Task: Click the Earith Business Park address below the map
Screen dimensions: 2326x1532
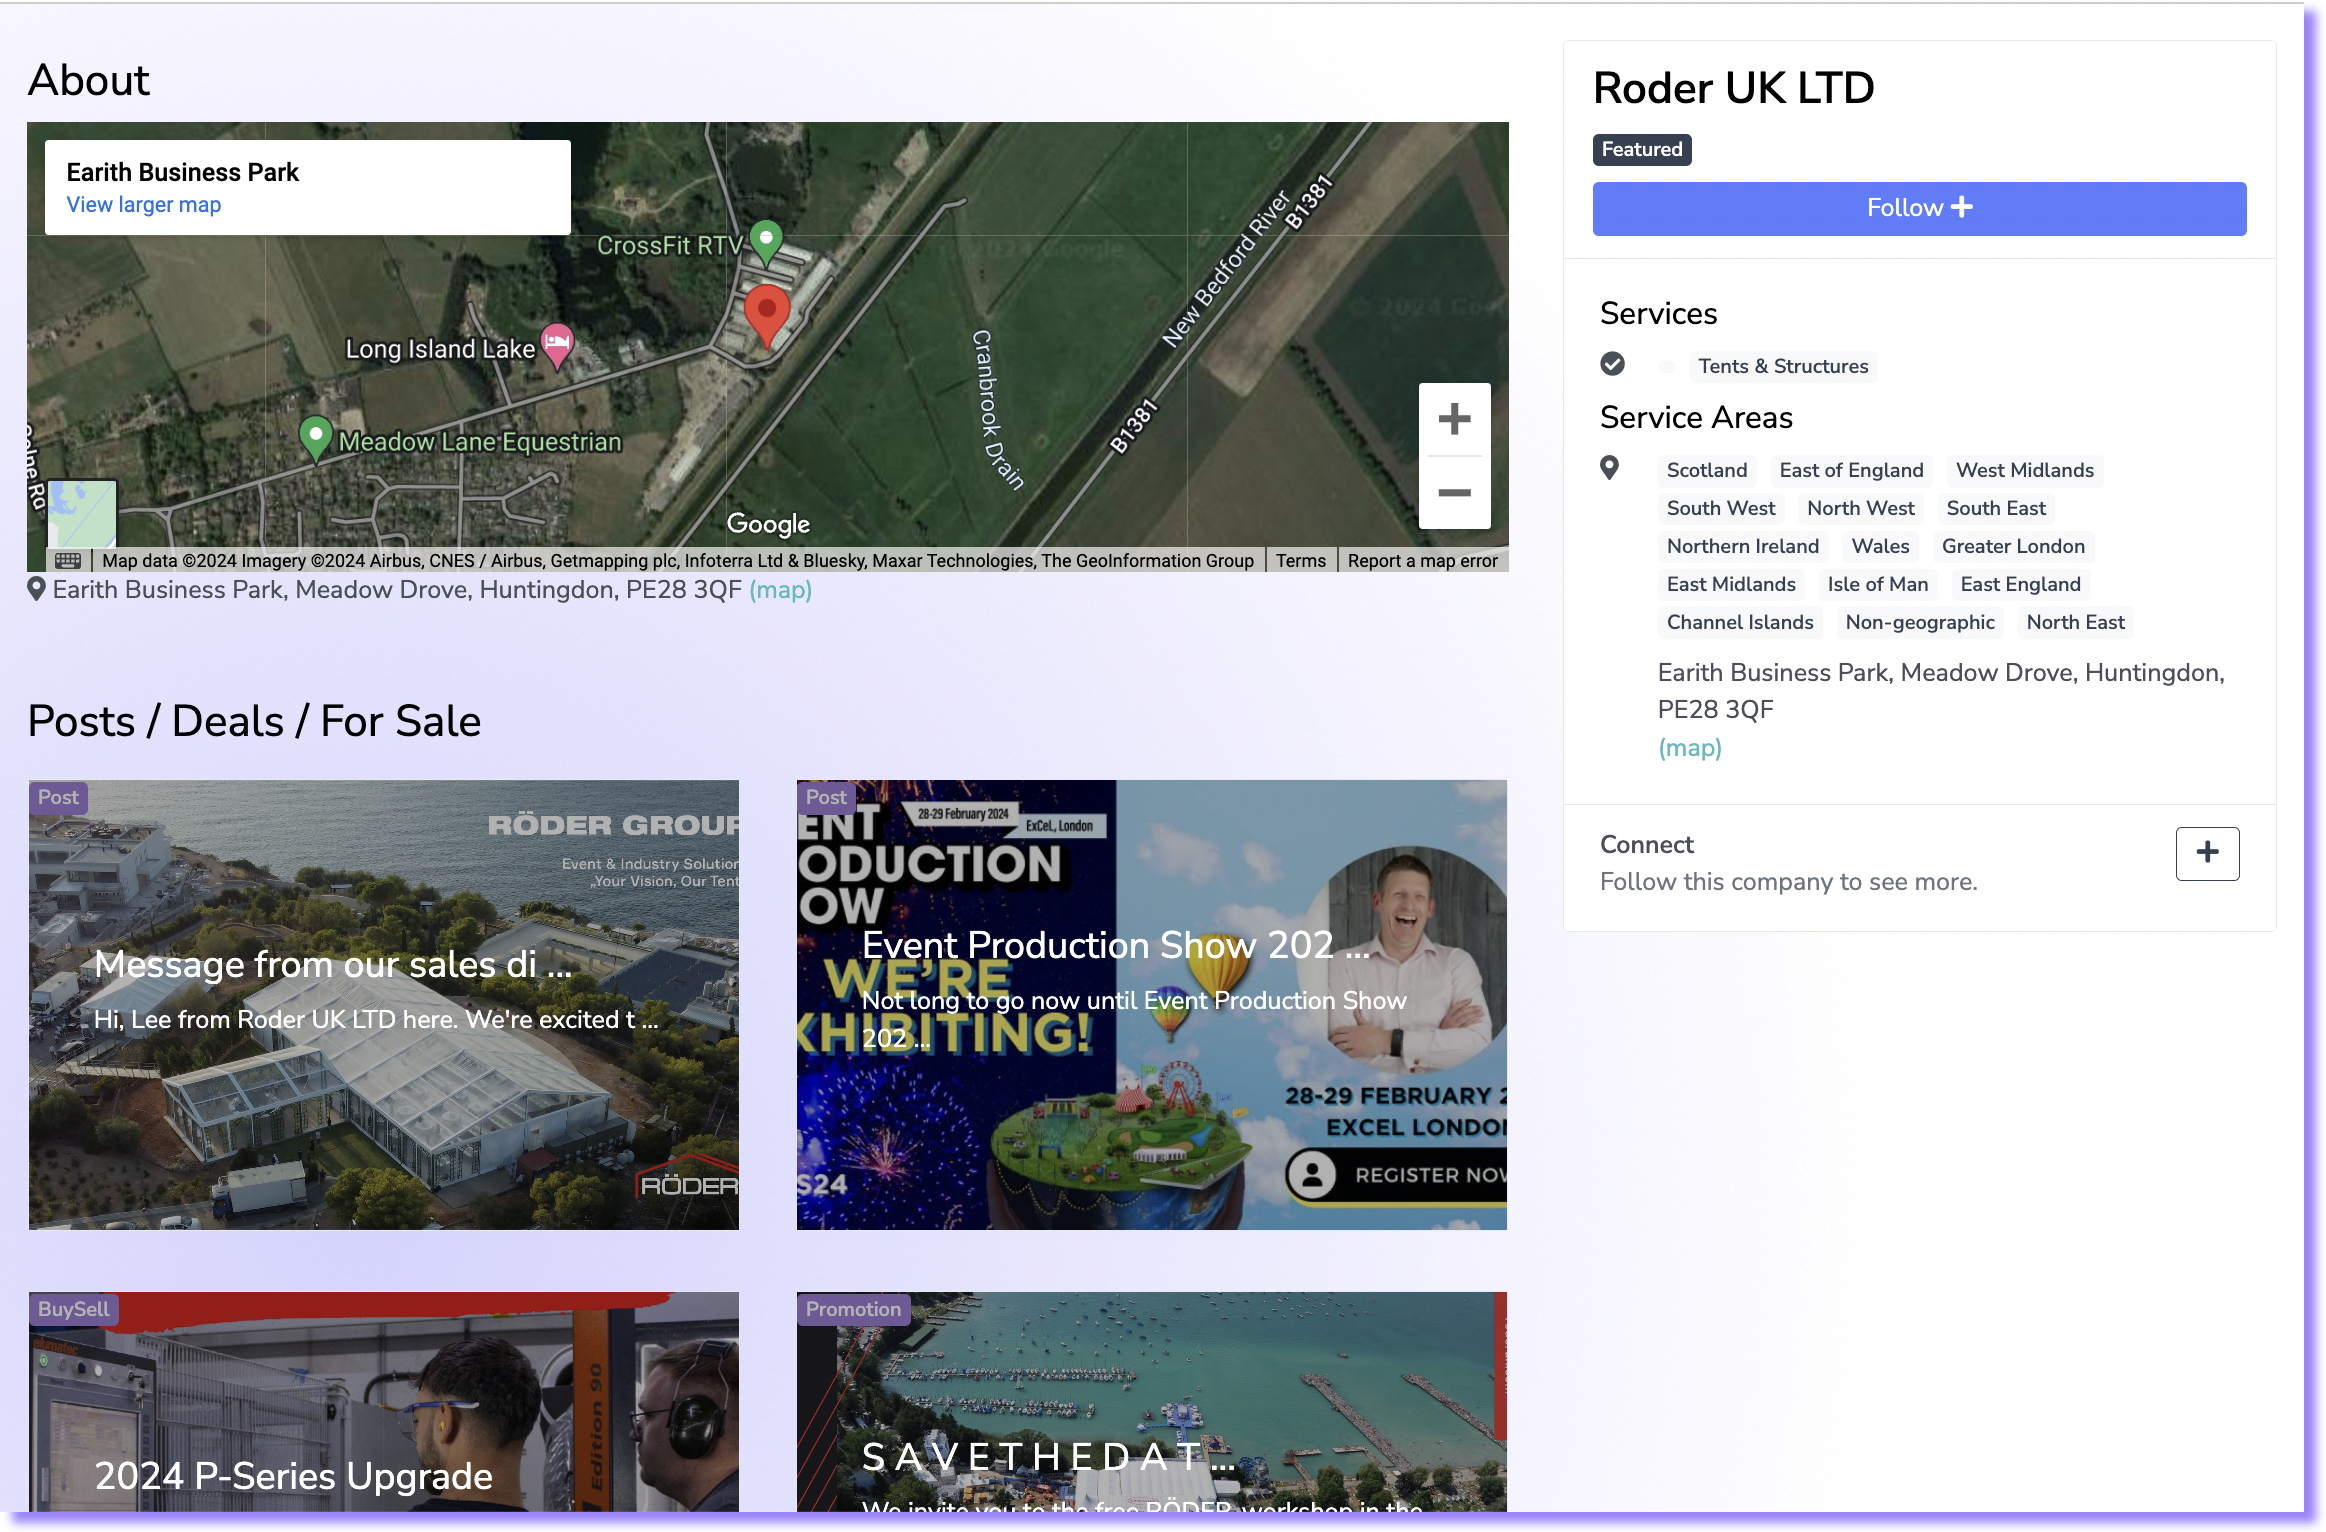Action: 397,590
